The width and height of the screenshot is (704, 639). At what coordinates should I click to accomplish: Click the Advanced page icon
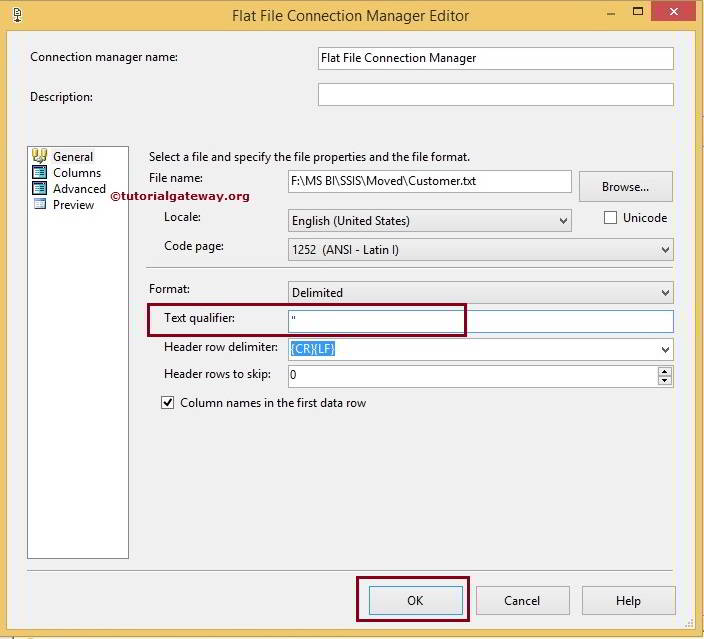click(40, 188)
